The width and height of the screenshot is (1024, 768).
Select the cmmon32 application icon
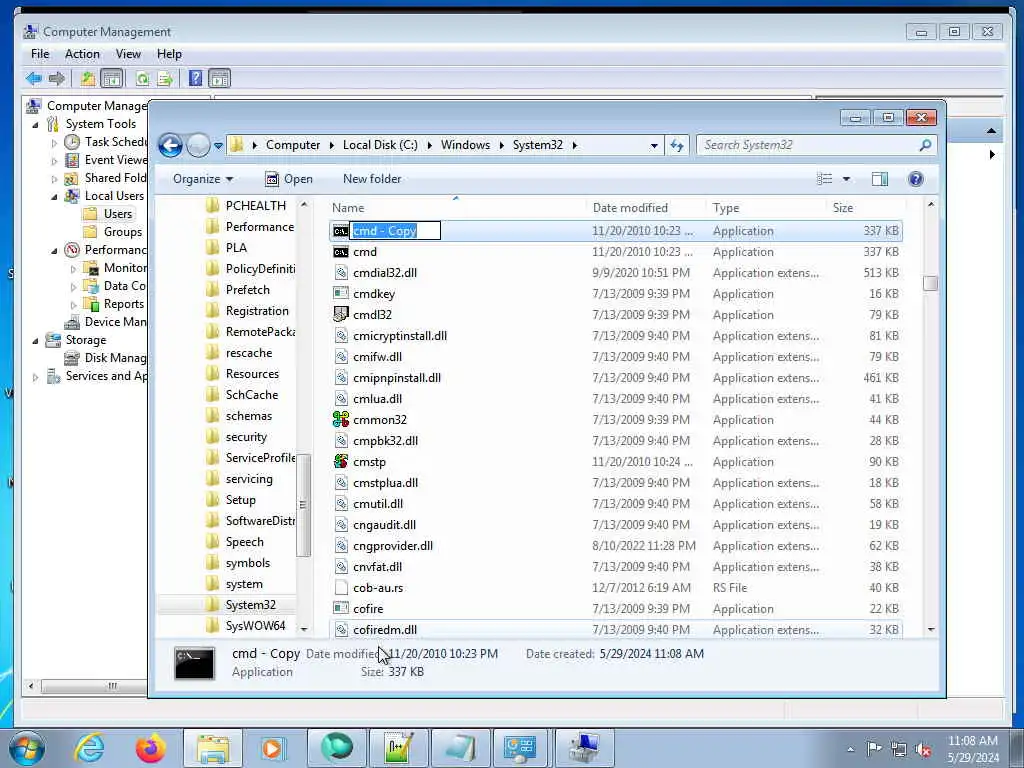[x=341, y=419]
